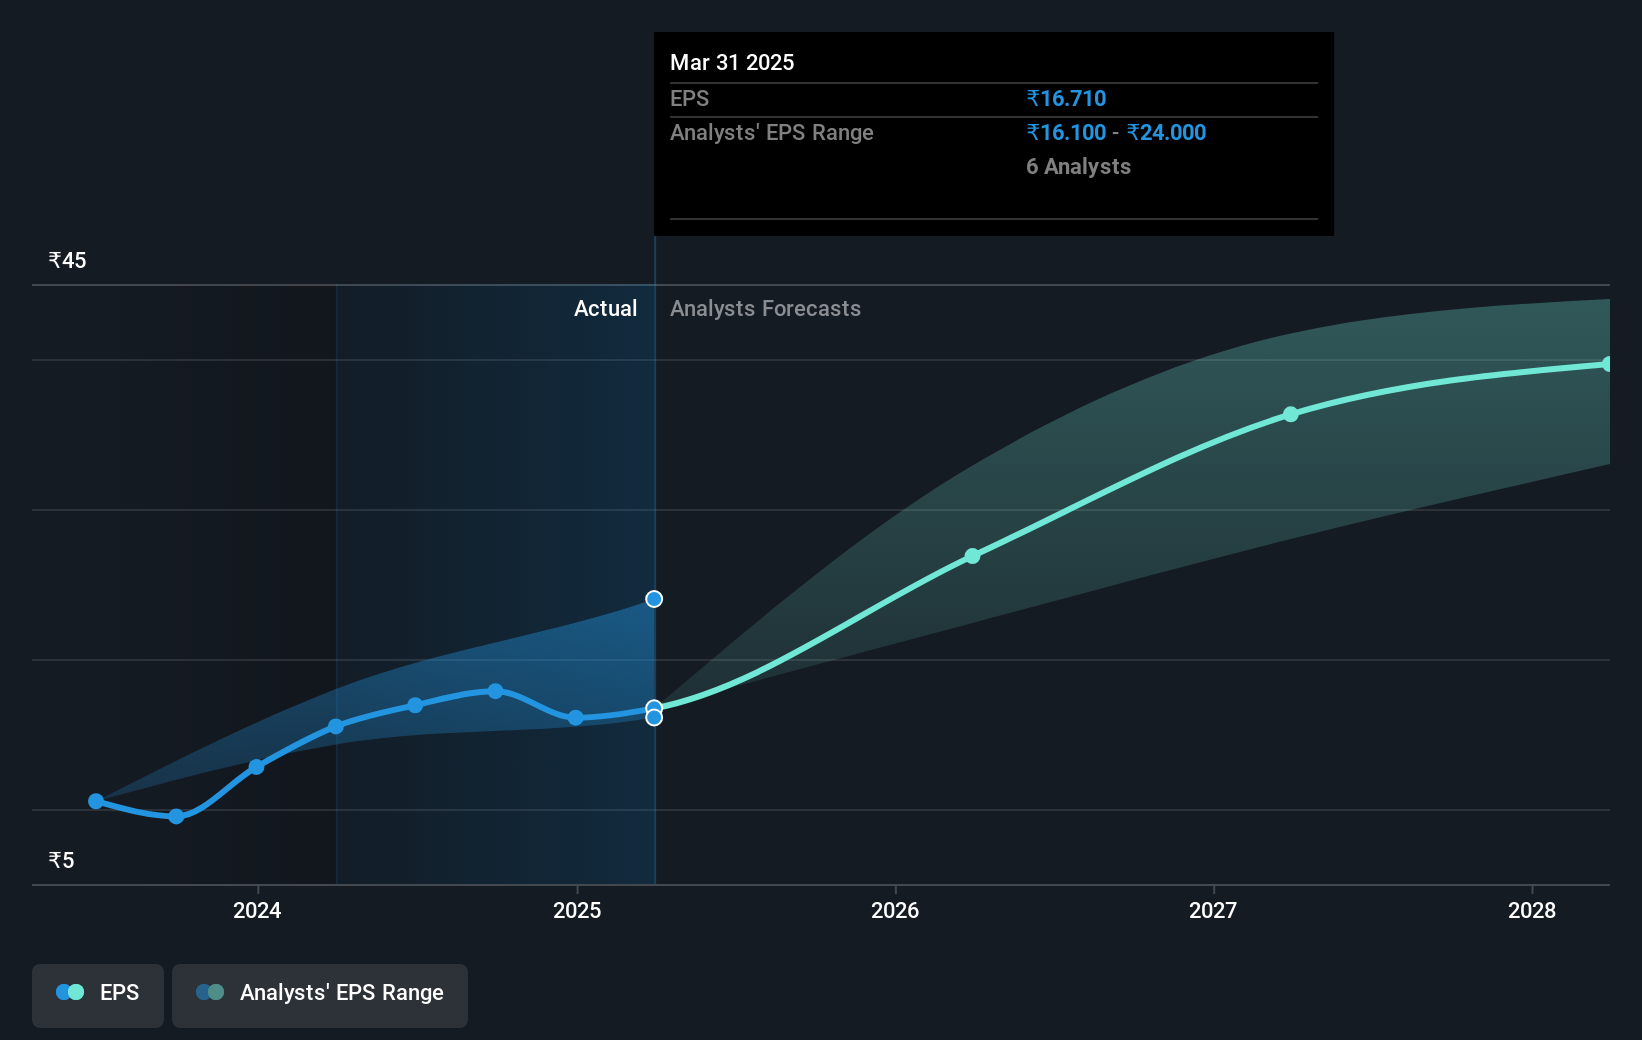
Task: Click the 2027 x-axis label
Action: click(x=1213, y=911)
